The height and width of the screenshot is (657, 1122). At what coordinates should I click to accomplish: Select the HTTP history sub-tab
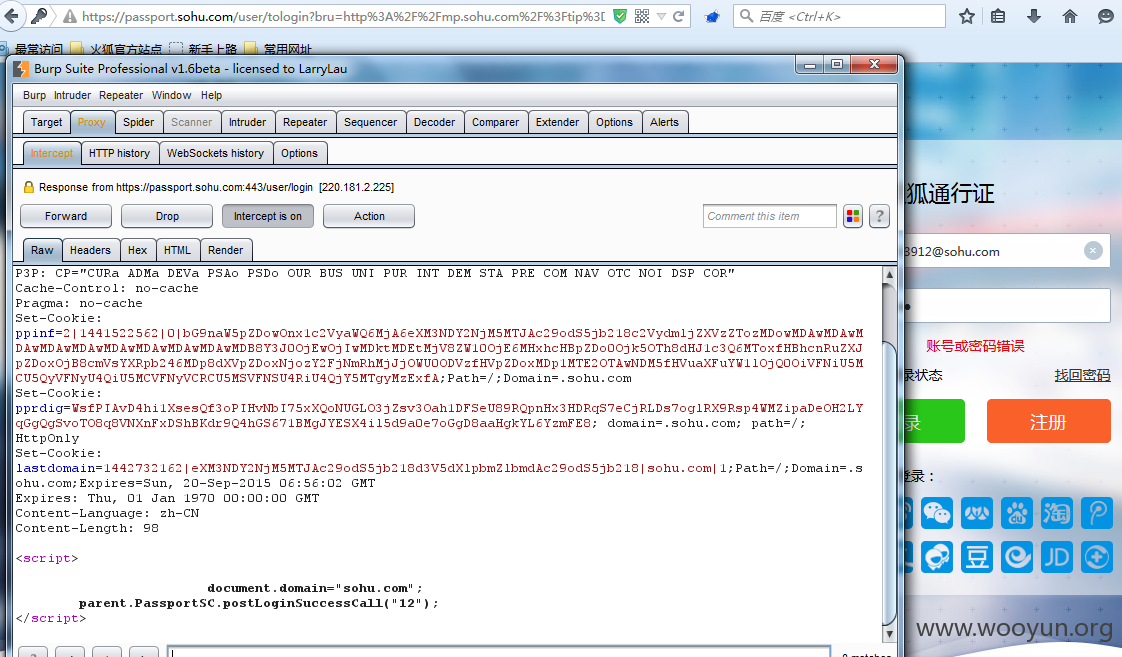(x=119, y=153)
